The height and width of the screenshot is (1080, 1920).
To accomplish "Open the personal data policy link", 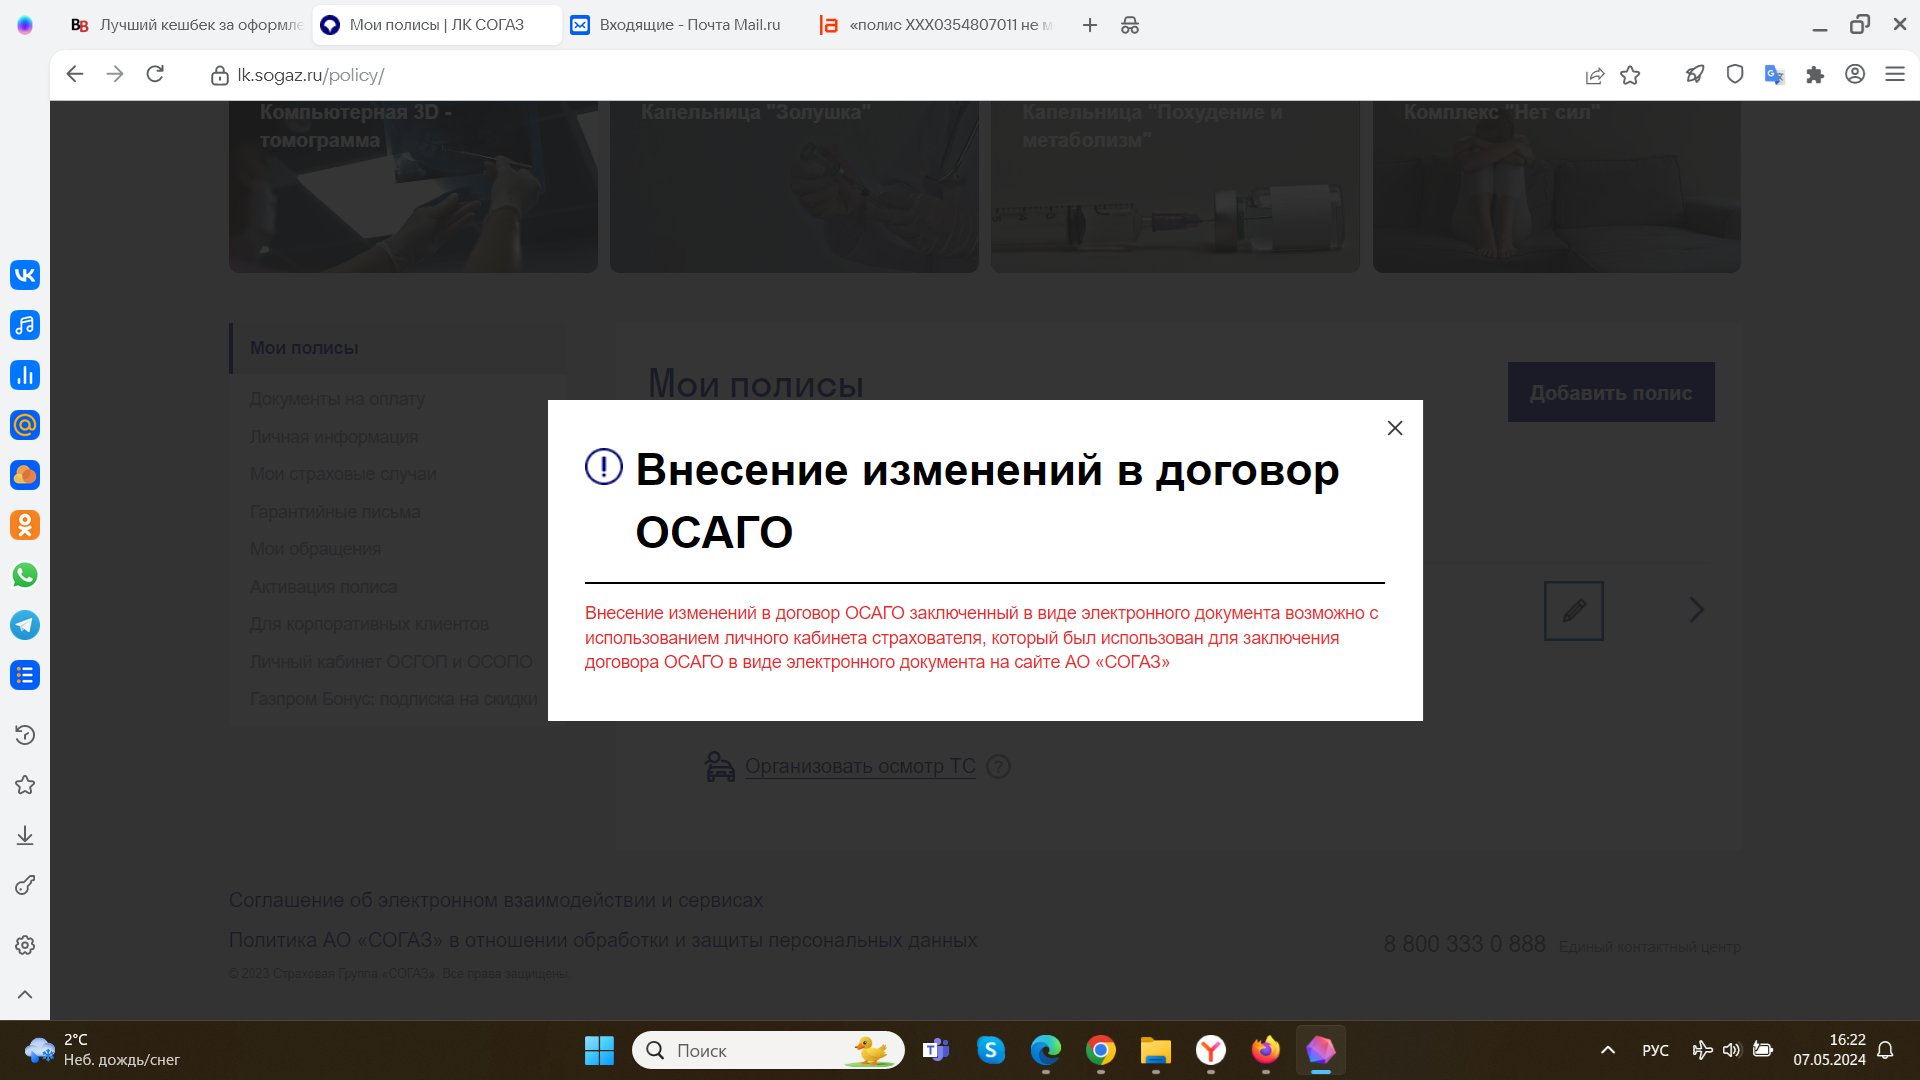I will (603, 940).
